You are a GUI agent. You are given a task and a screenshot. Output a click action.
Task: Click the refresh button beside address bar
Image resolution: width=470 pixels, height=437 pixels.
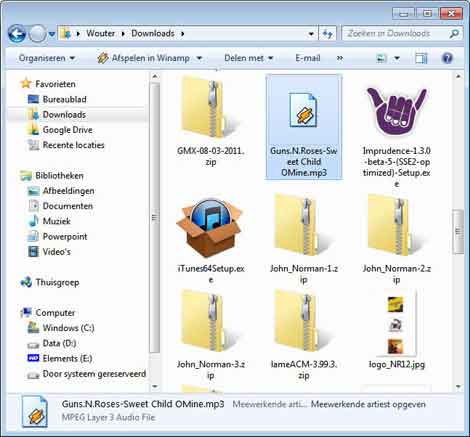tap(327, 34)
